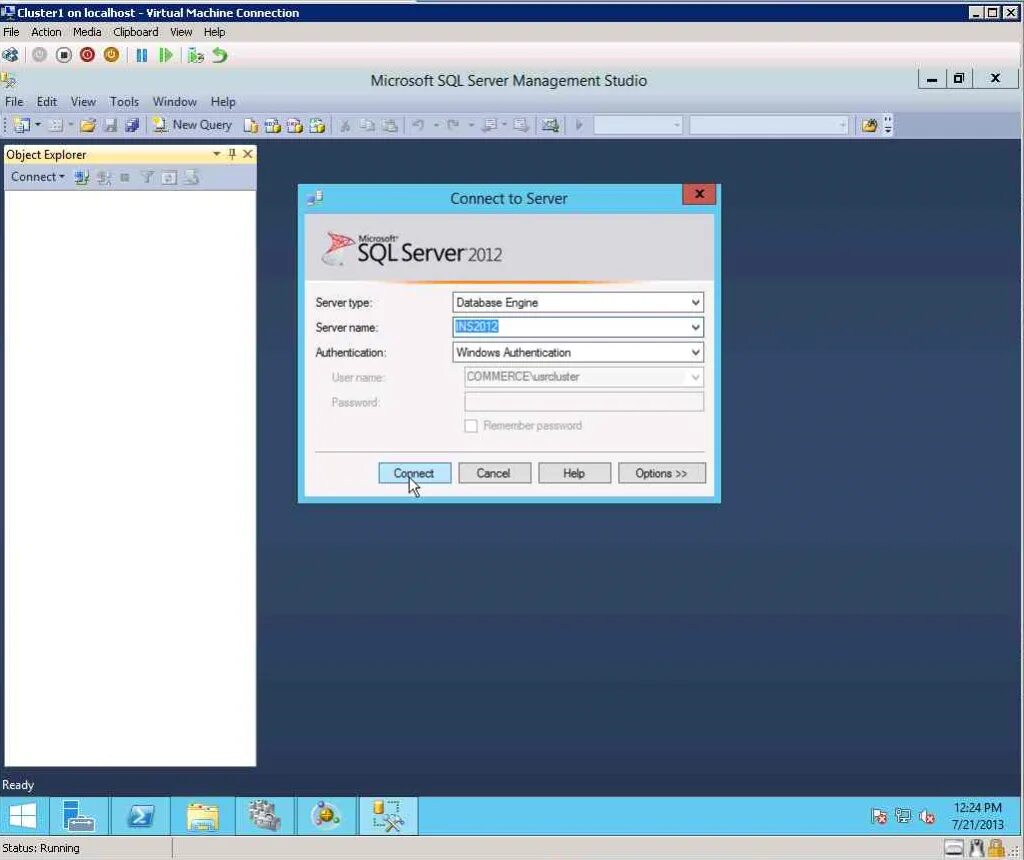The image size is (1024, 860).
Task: Open the Windows Start button
Action: tap(23, 816)
